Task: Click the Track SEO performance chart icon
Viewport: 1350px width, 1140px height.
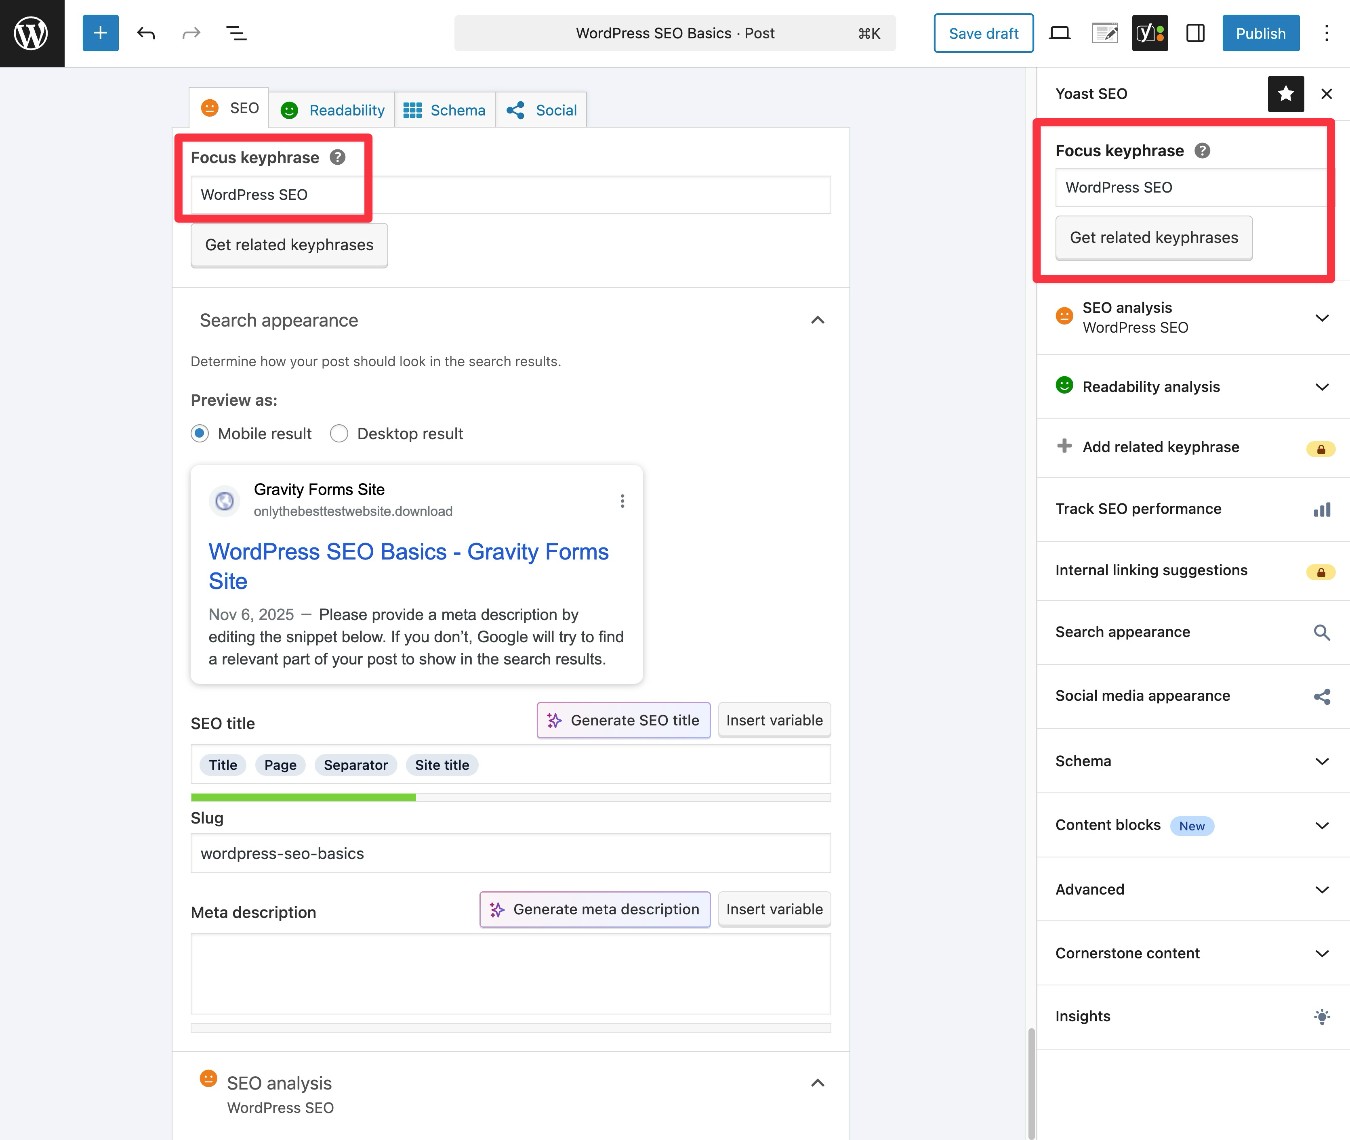Action: [1322, 509]
